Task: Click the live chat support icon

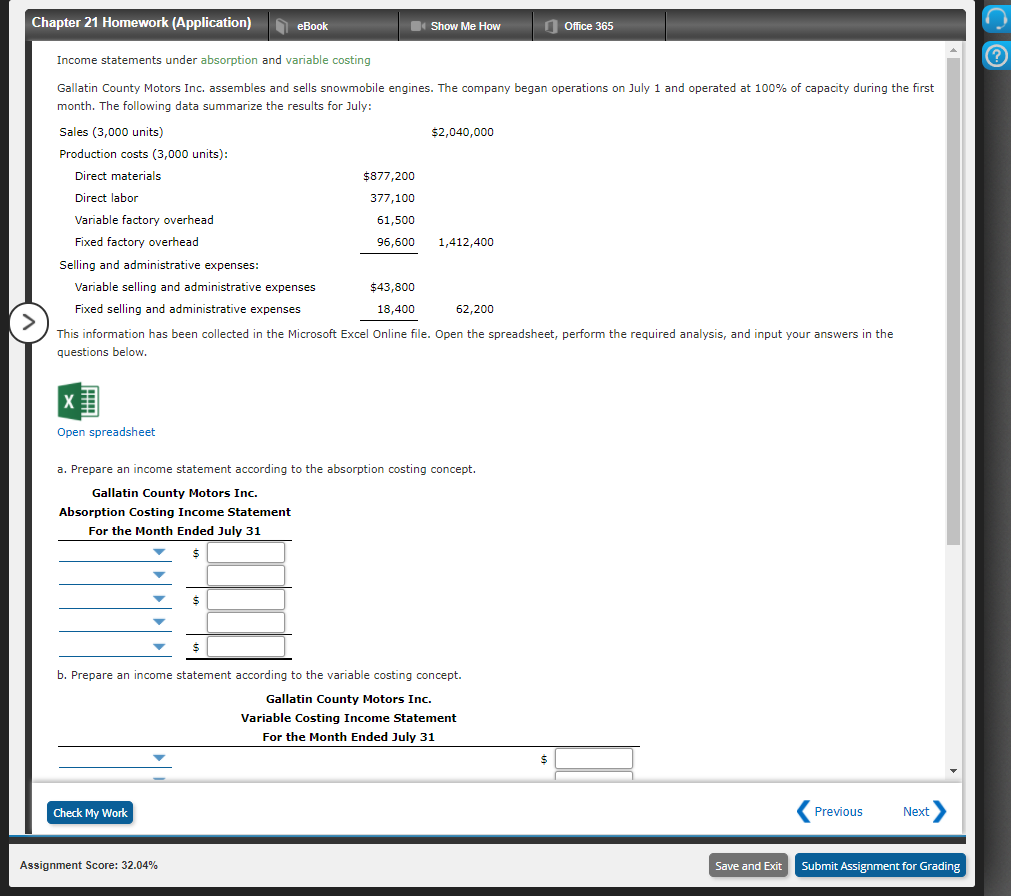Action: pos(995,18)
